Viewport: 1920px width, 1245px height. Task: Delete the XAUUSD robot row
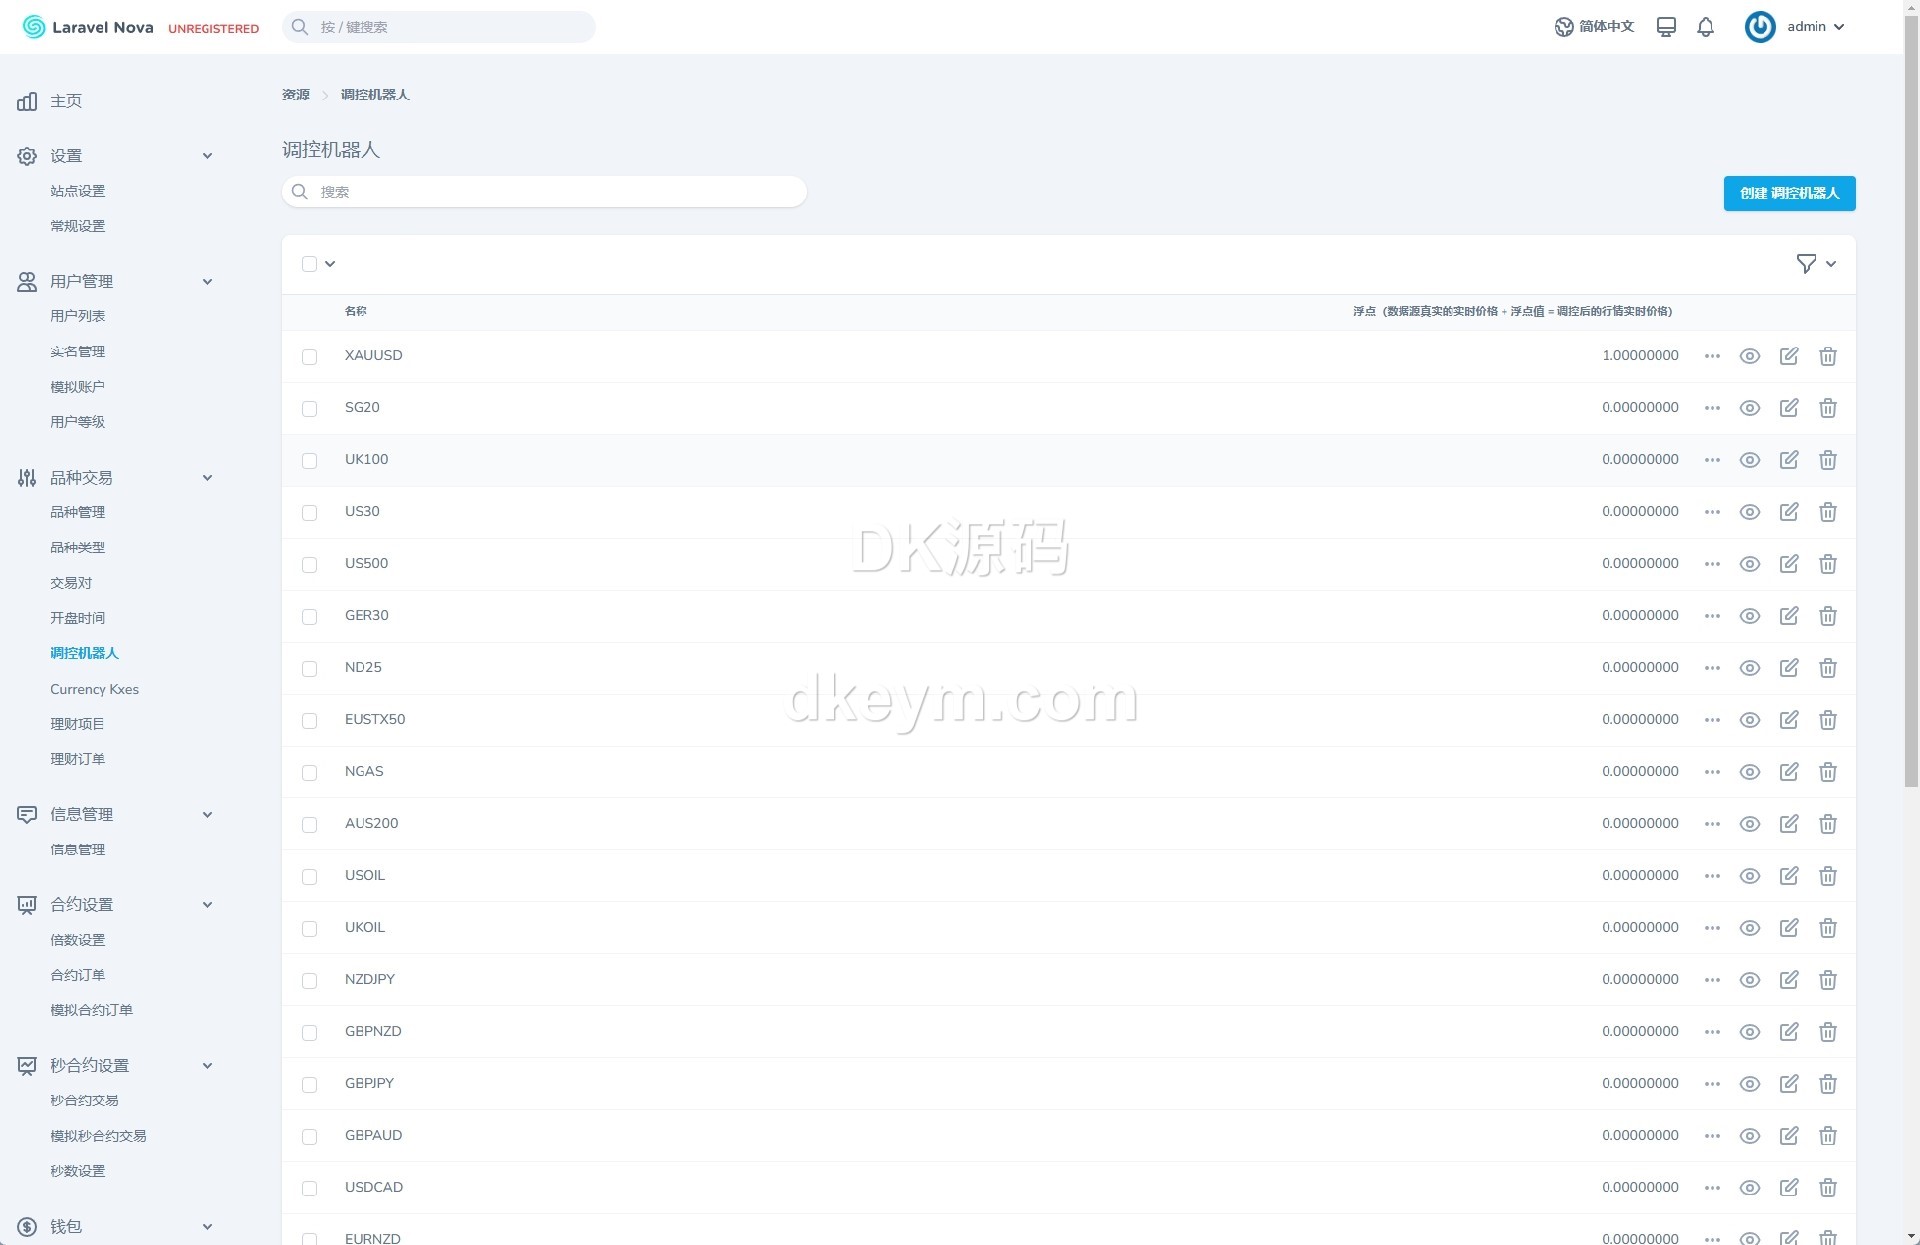point(1827,356)
